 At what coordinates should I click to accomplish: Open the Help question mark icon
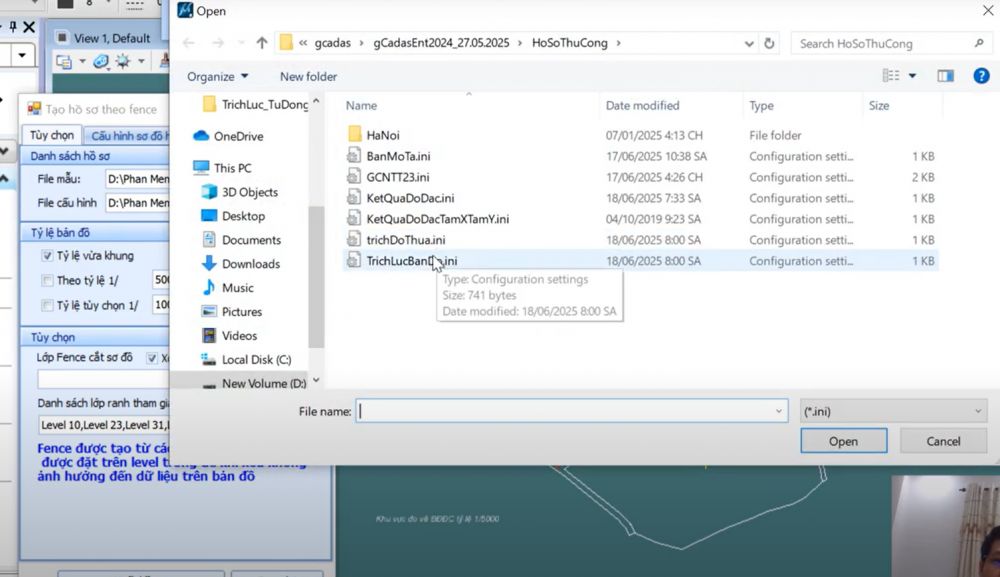(x=981, y=76)
